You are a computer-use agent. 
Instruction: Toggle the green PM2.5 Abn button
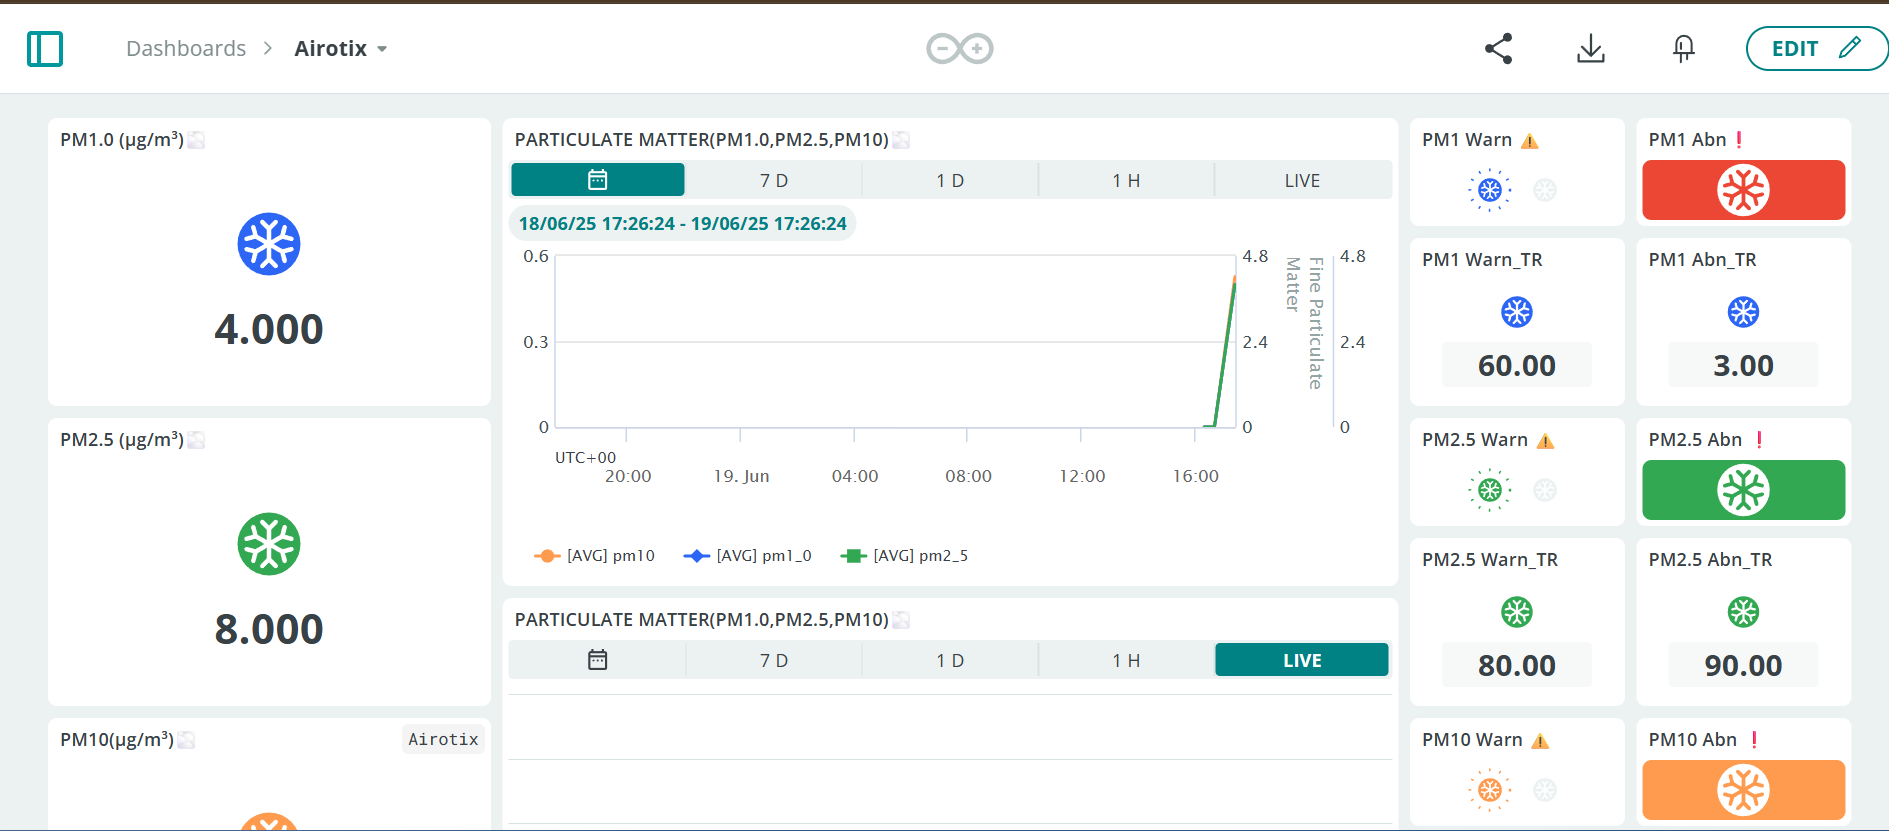click(1744, 490)
